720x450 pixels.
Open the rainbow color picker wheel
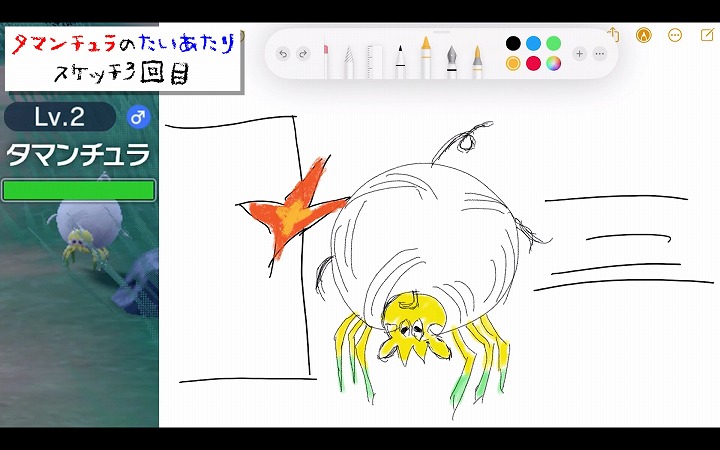(x=553, y=64)
